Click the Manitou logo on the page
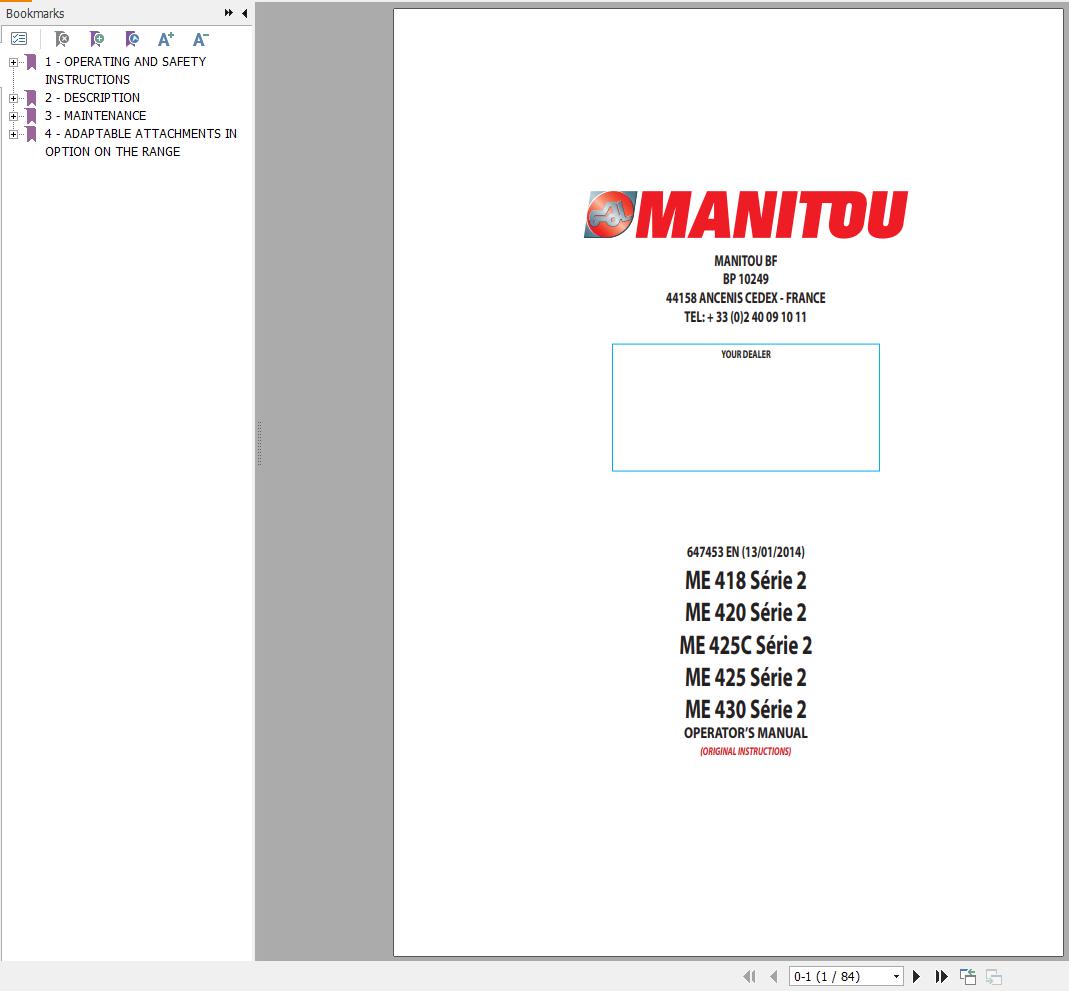 tap(746, 214)
